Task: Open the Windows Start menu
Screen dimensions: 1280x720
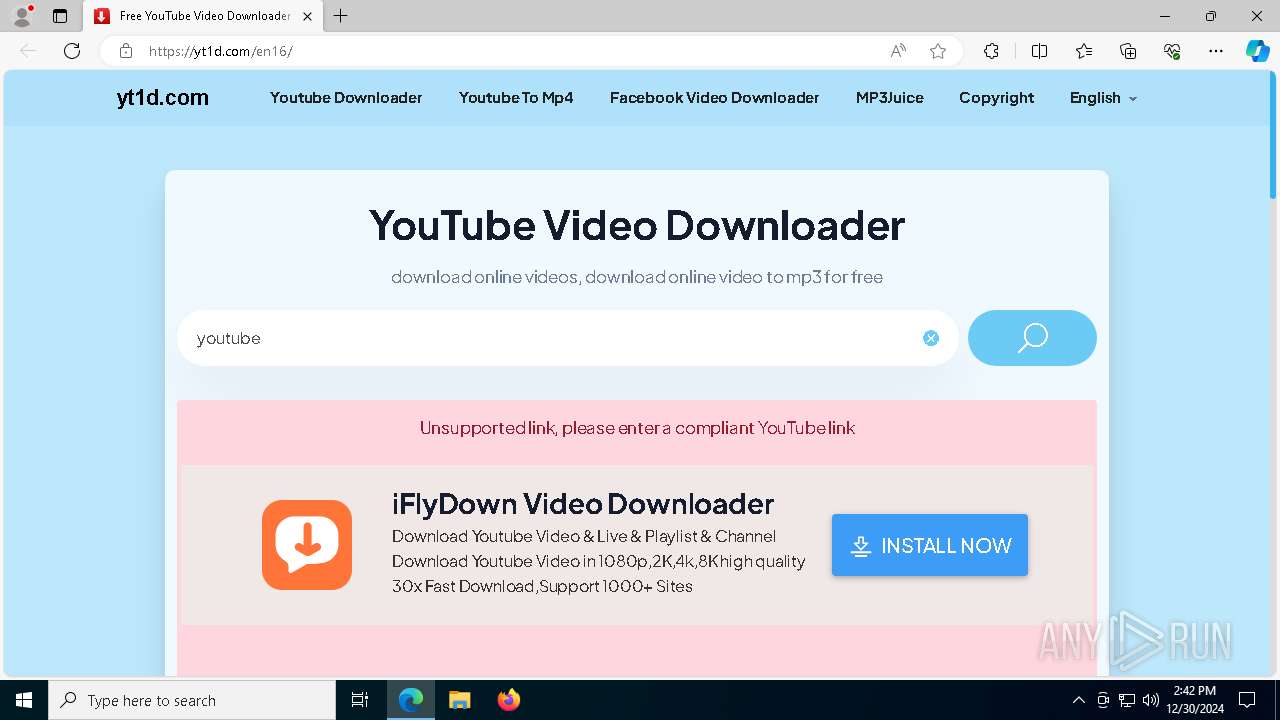Action: (x=24, y=700)
